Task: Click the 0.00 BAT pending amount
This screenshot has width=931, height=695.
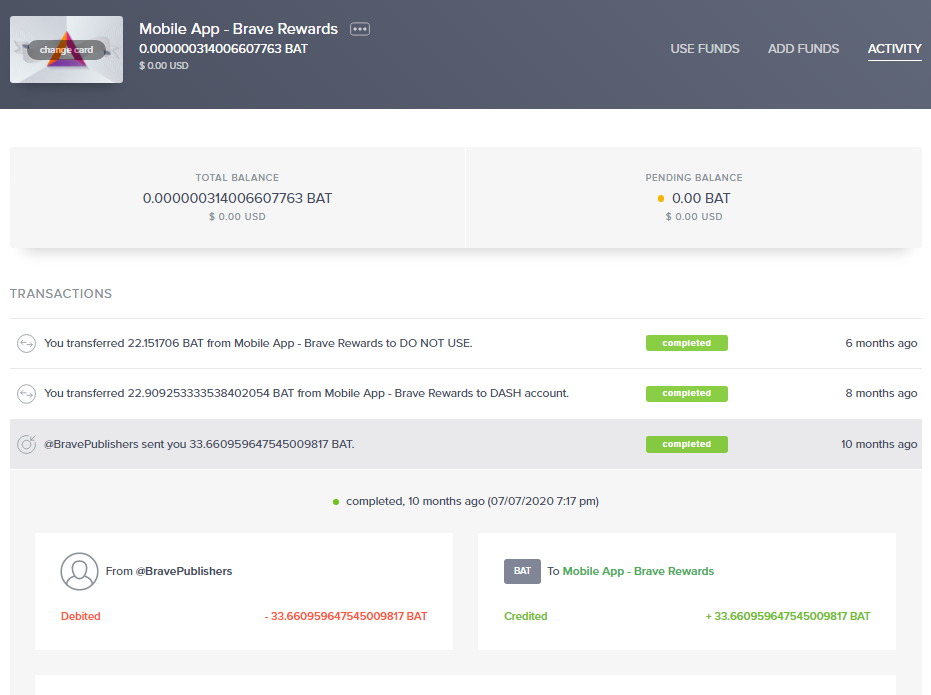Action: click(701, 198)
